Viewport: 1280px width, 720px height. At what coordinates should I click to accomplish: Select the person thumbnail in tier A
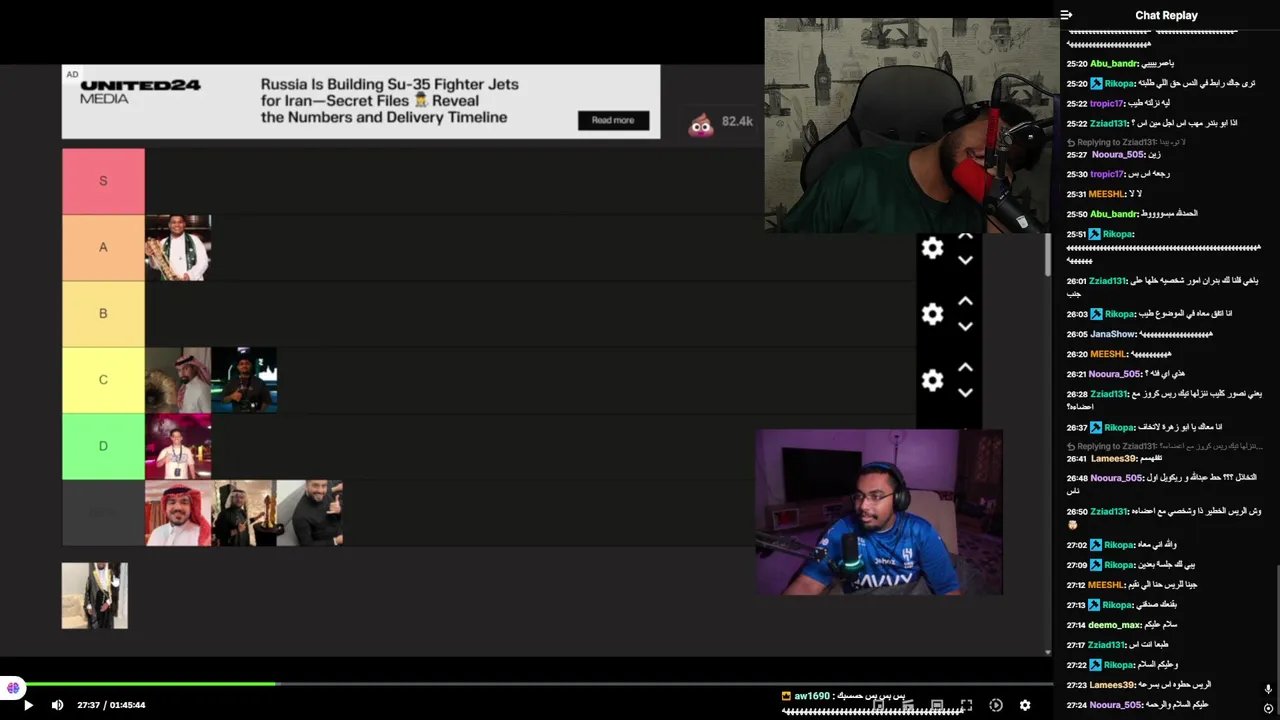point(178,247)
